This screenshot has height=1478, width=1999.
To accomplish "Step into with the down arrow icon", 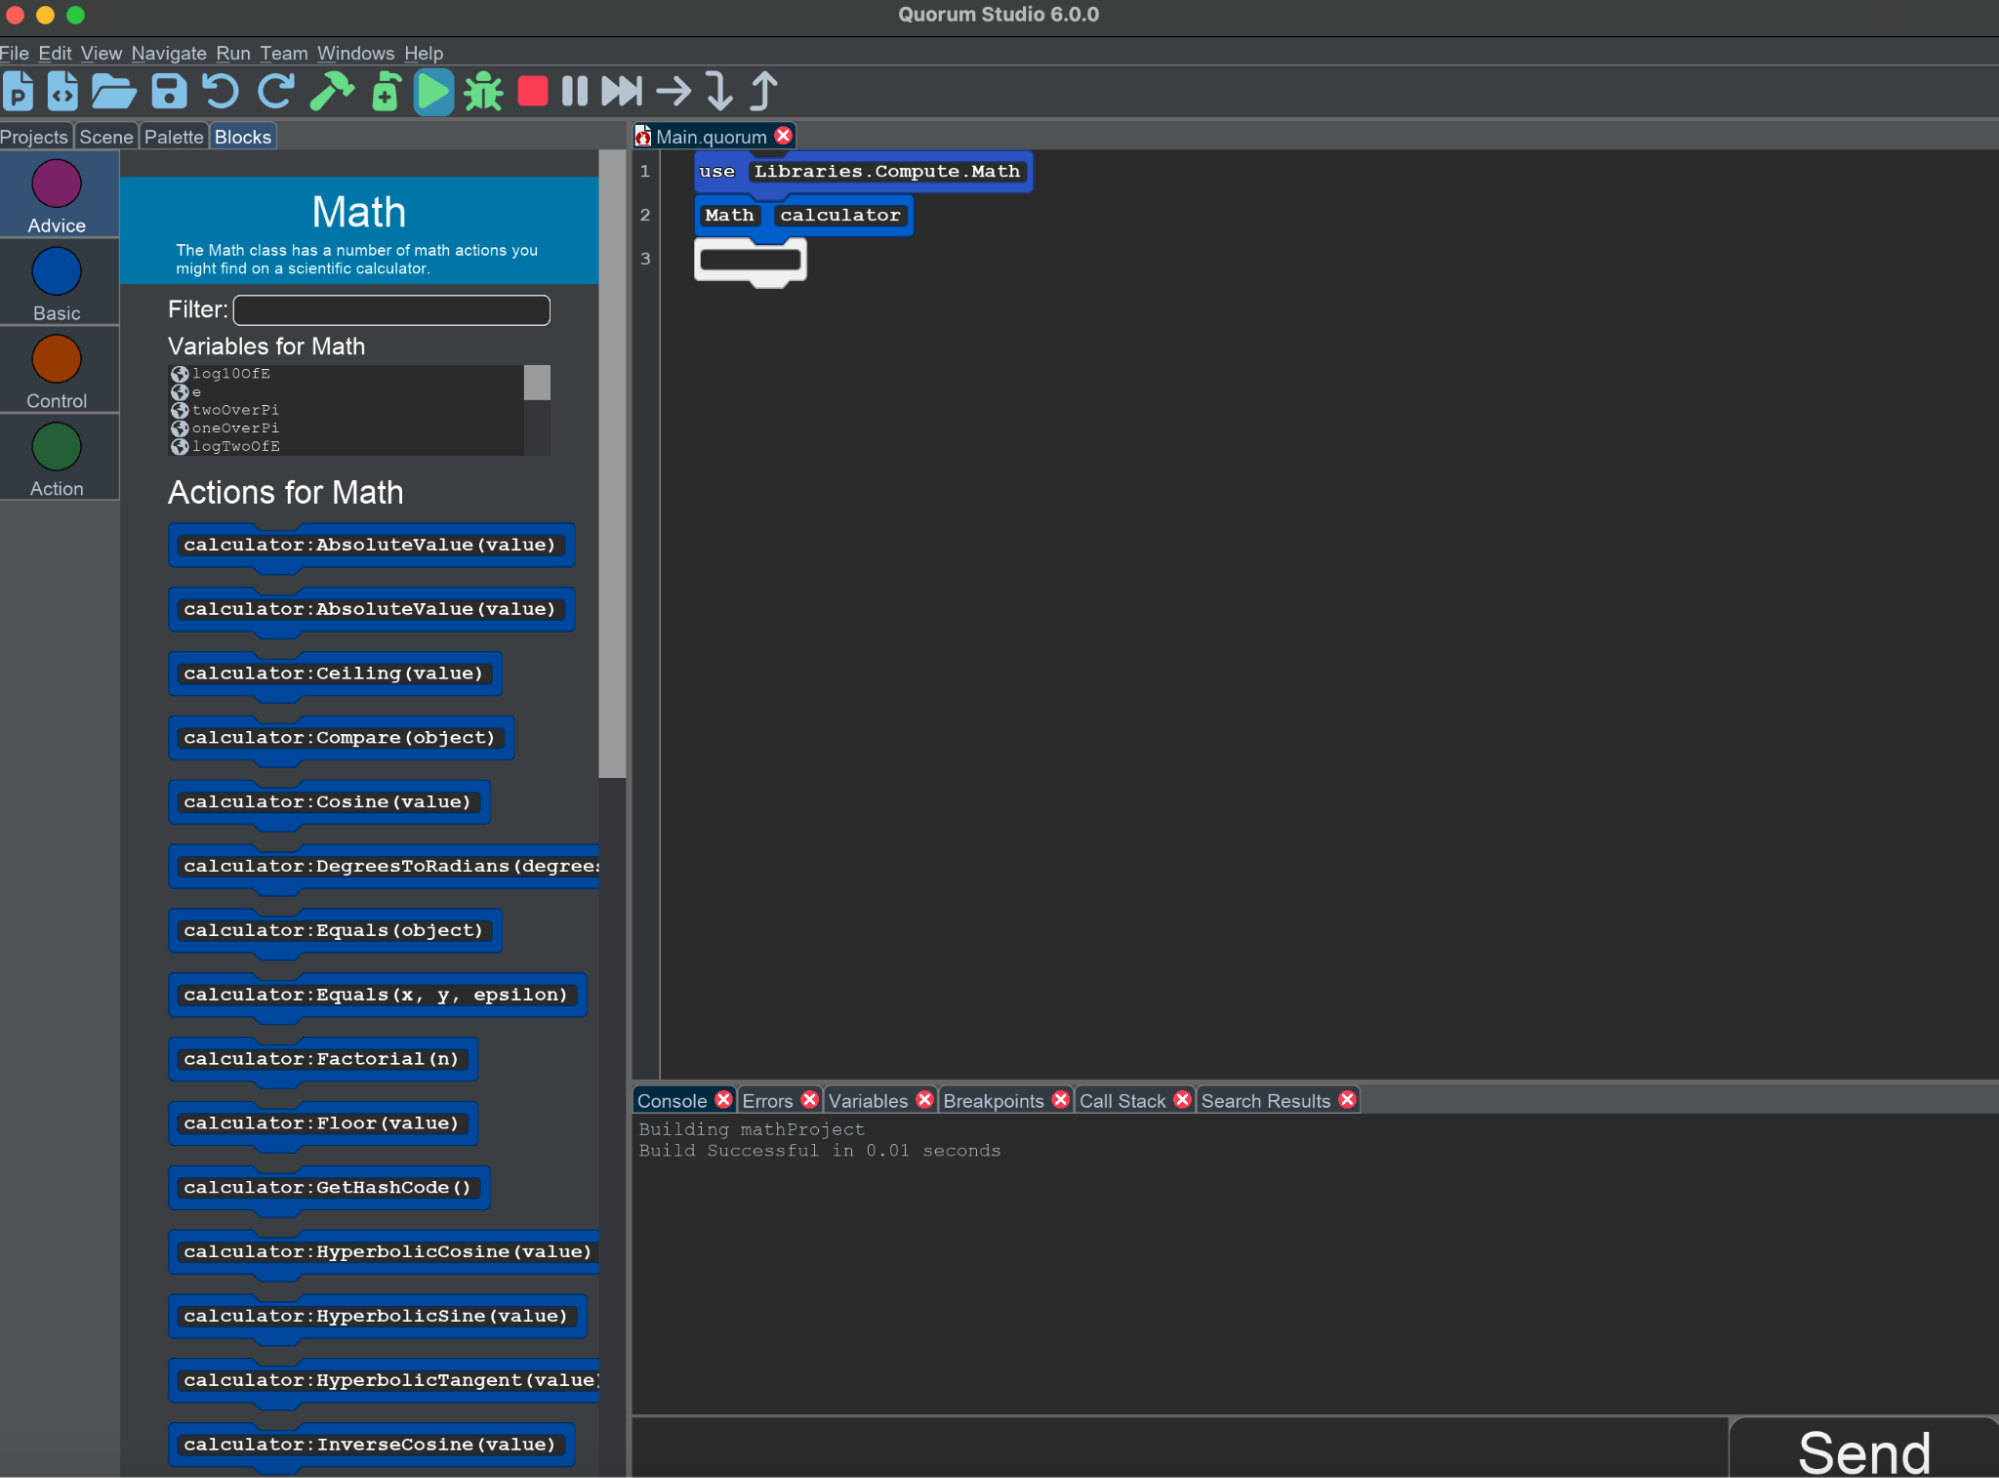I will pos(719,92).
